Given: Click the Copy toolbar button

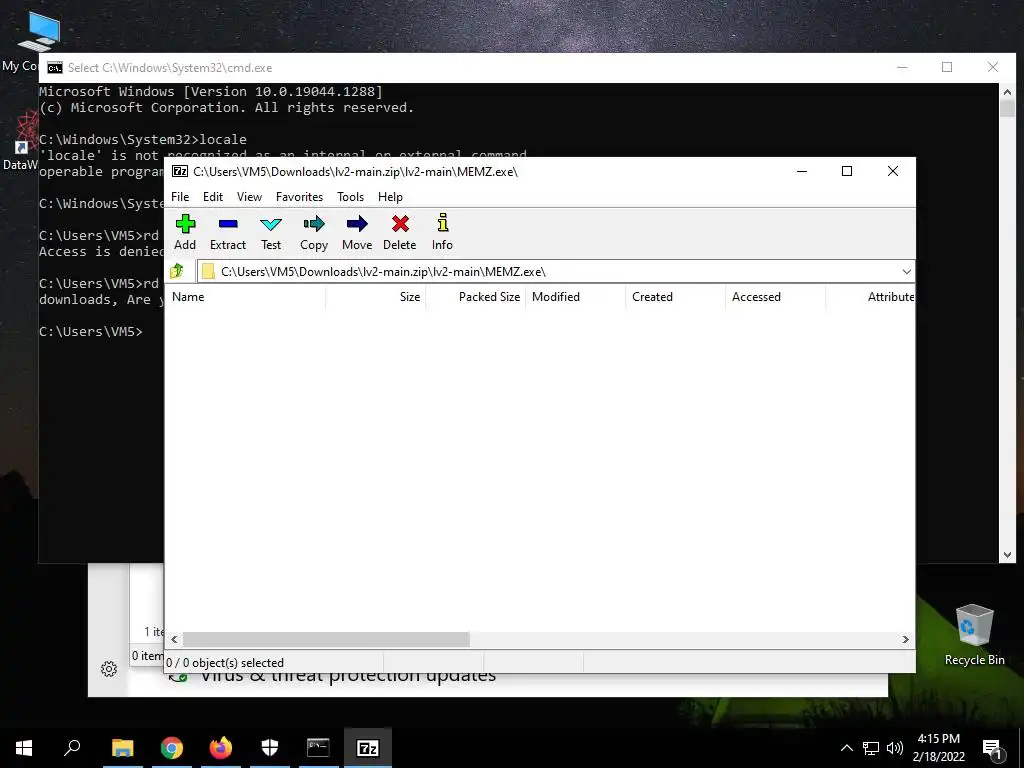Looking at the screenshot, I should click(314, 232).
